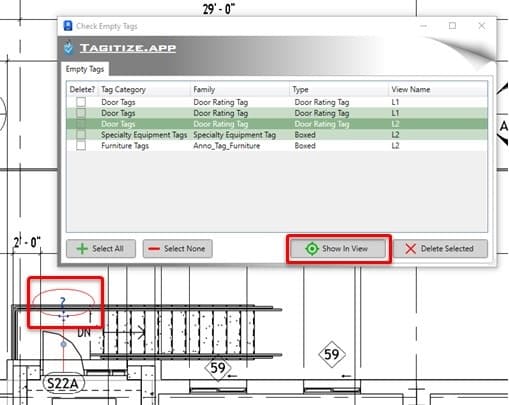The width and height of the screenshot is (509, 405).
Task: Select the empty '?' door tag in drawing
Action: (x=63, y=302)
